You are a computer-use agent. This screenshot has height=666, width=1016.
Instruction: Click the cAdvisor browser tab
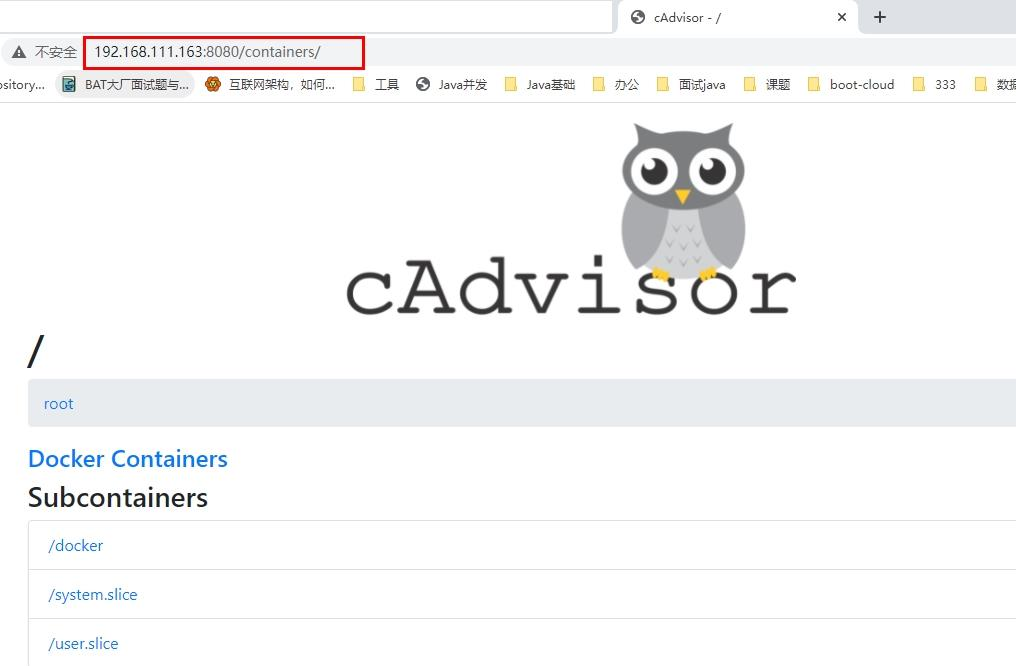click(x=737, y=17)
